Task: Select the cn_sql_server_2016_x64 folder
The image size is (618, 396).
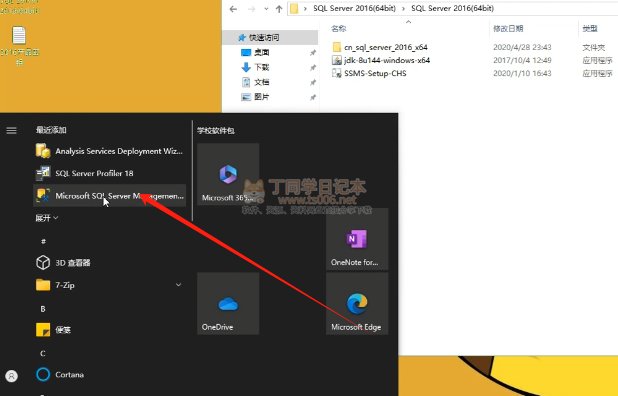Action: [x=385, y=47]
